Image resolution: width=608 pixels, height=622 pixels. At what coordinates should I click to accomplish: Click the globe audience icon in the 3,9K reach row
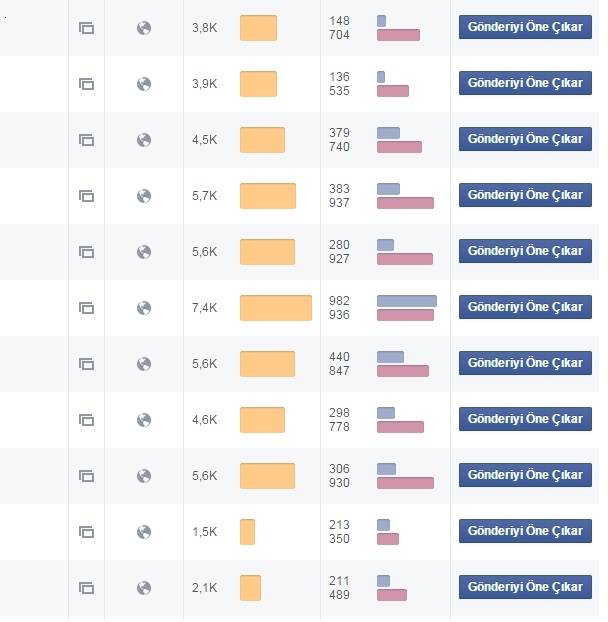coord(144,84)
